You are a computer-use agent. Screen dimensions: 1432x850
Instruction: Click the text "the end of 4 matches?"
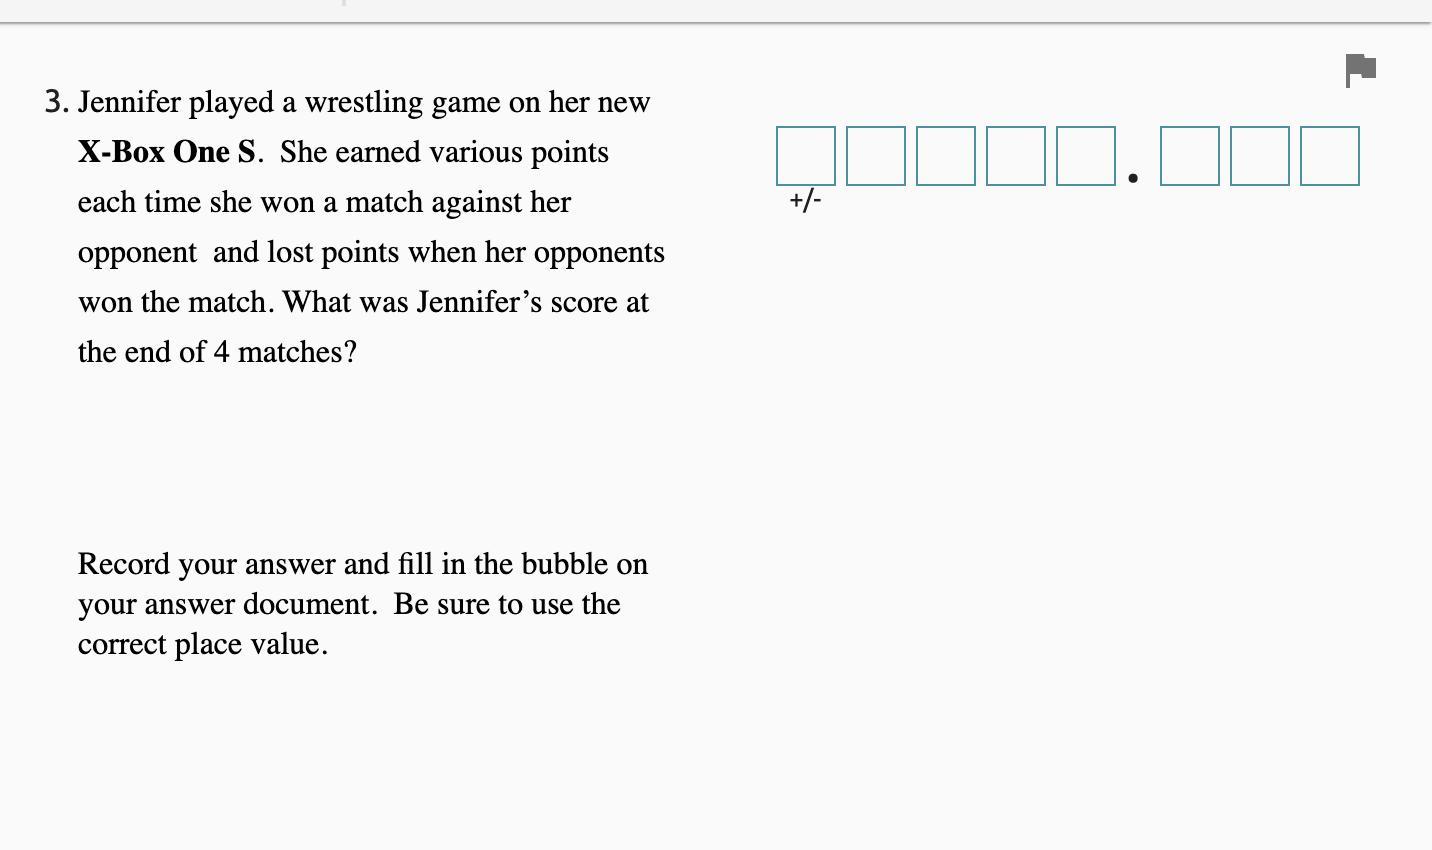pyautogui.click(x=217, y=352)
